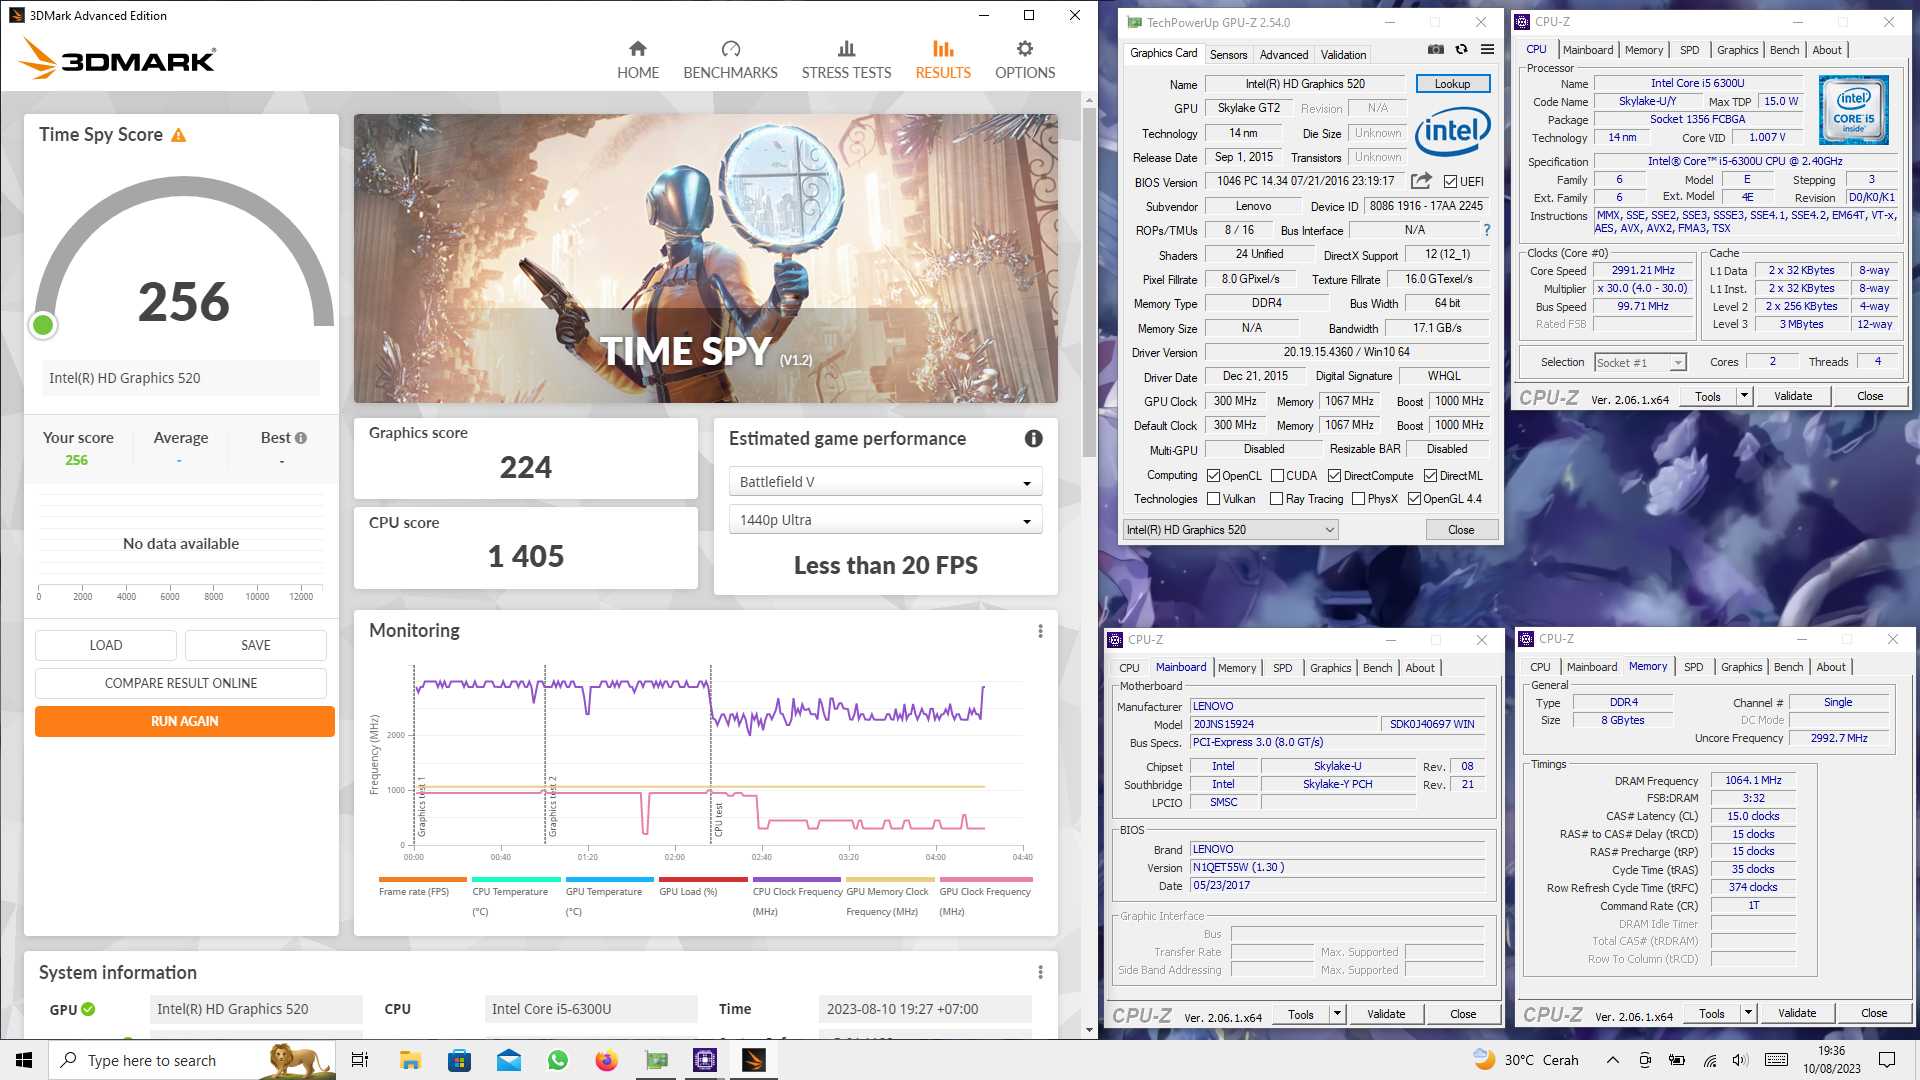
Task: Toggle the PhysX checkbox in GPU-Z
Action: [x=1358, y=499]
